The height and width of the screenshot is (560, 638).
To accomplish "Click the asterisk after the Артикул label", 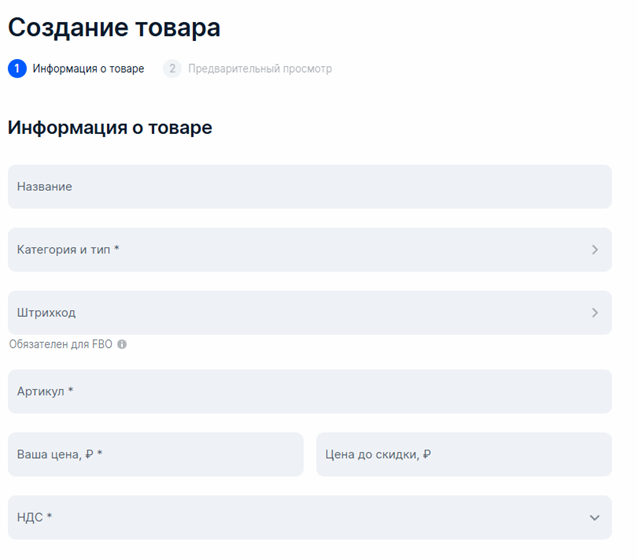I will click(71, 391).
